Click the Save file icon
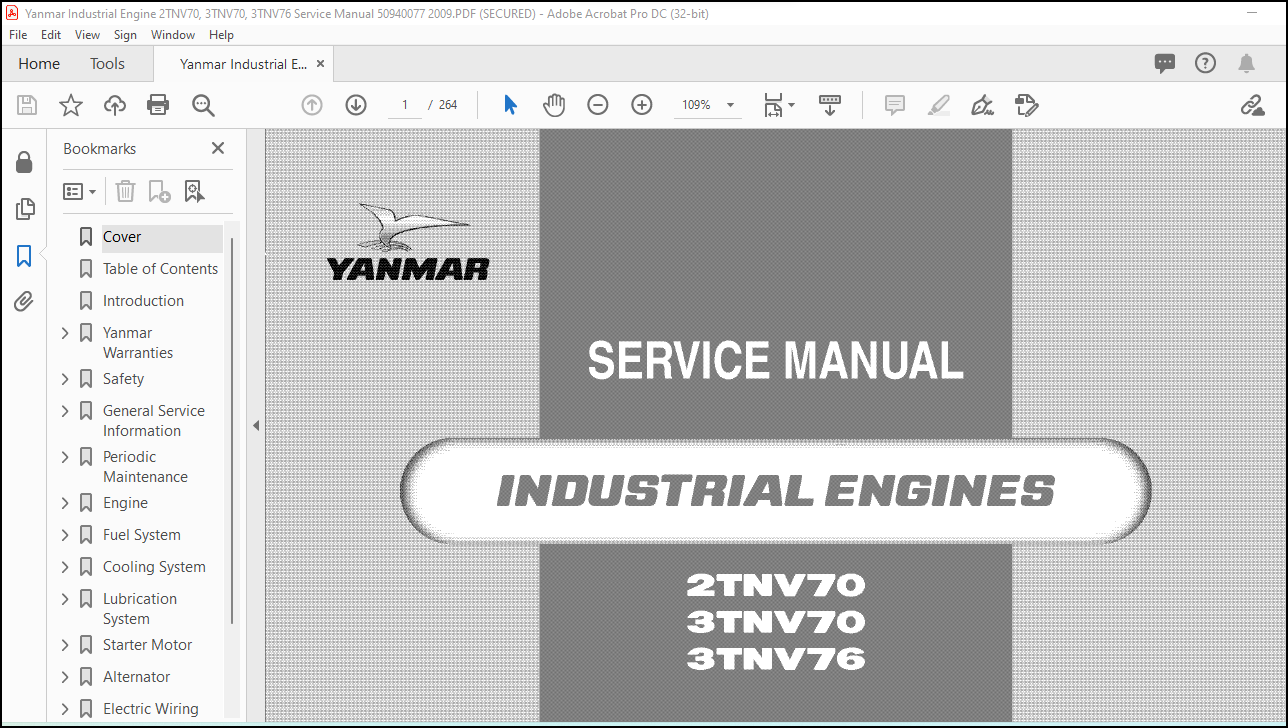The height and width of the screenshot is (728, 1288). (x=27, y=105)
